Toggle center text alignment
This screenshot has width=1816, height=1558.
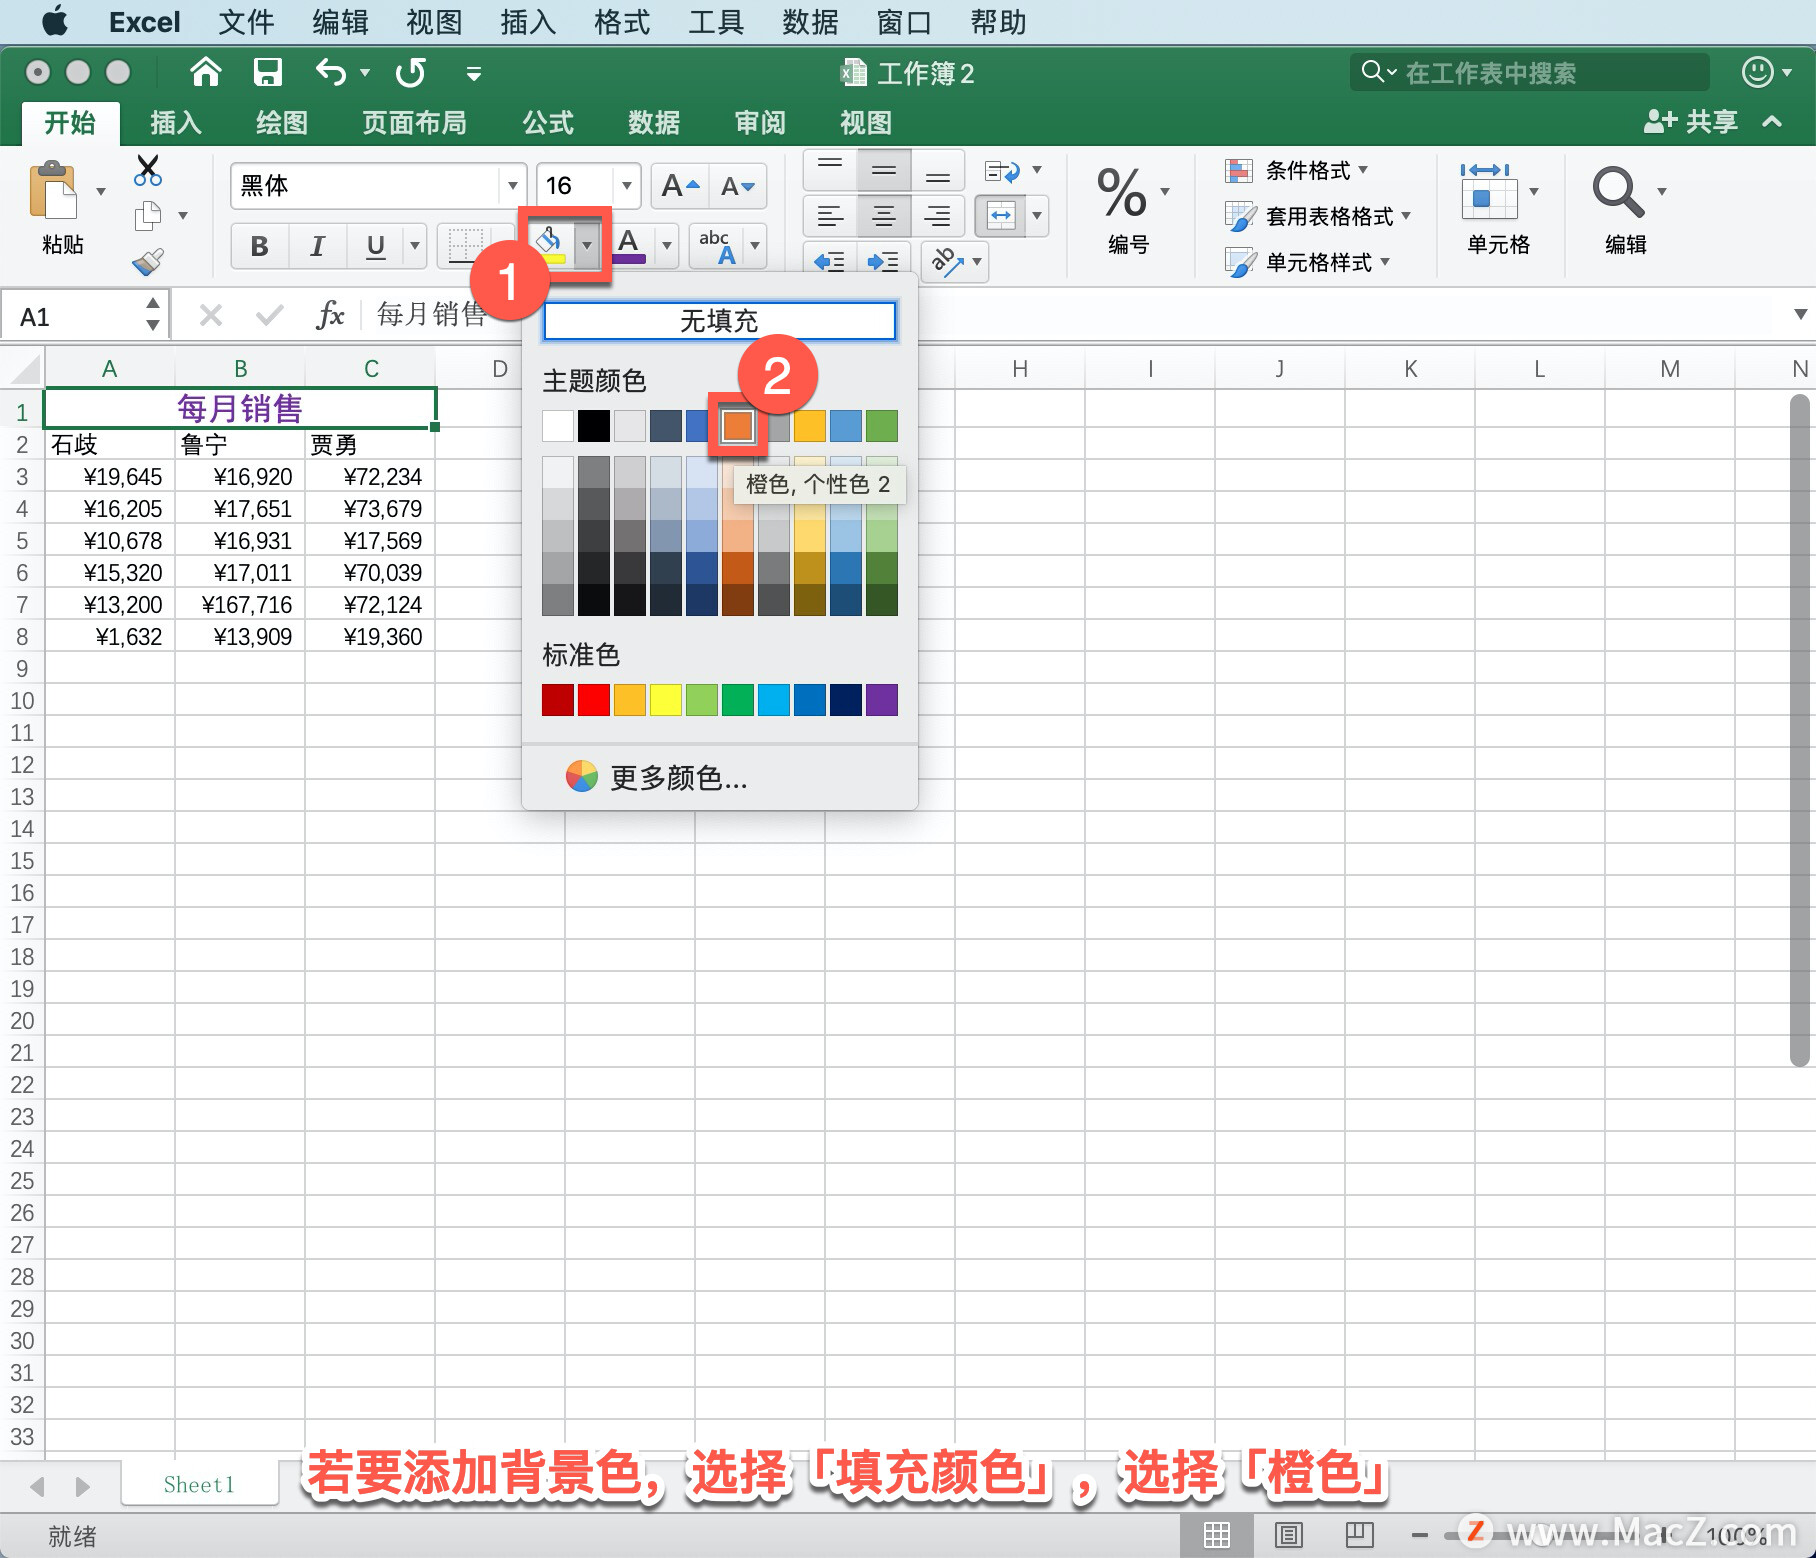884,215
